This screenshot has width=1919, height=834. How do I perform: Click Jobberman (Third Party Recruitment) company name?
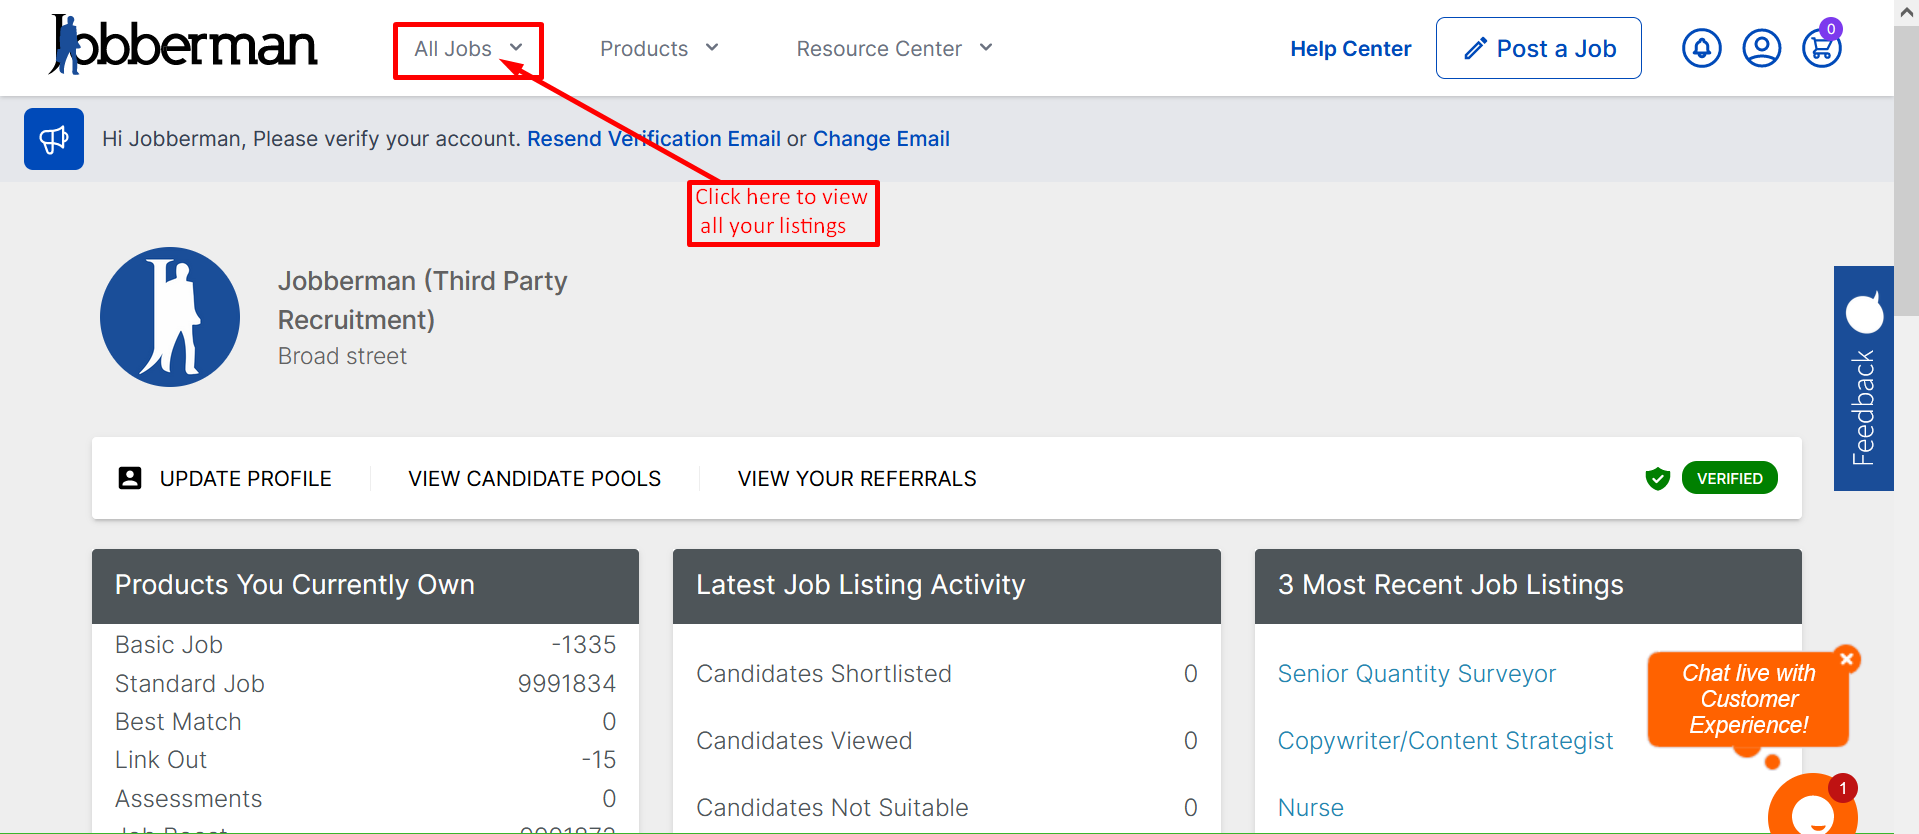pos(422,300)
